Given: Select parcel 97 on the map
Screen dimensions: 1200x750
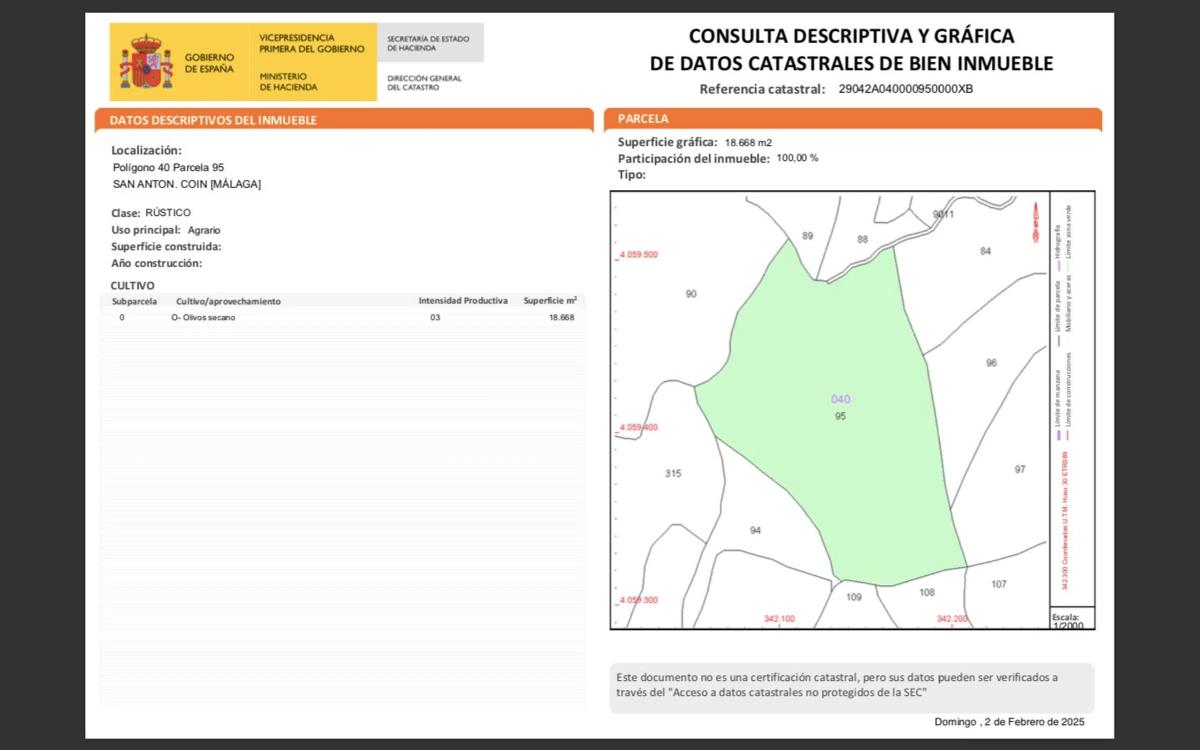Looking at the screenshot, I should point(1019,469).
